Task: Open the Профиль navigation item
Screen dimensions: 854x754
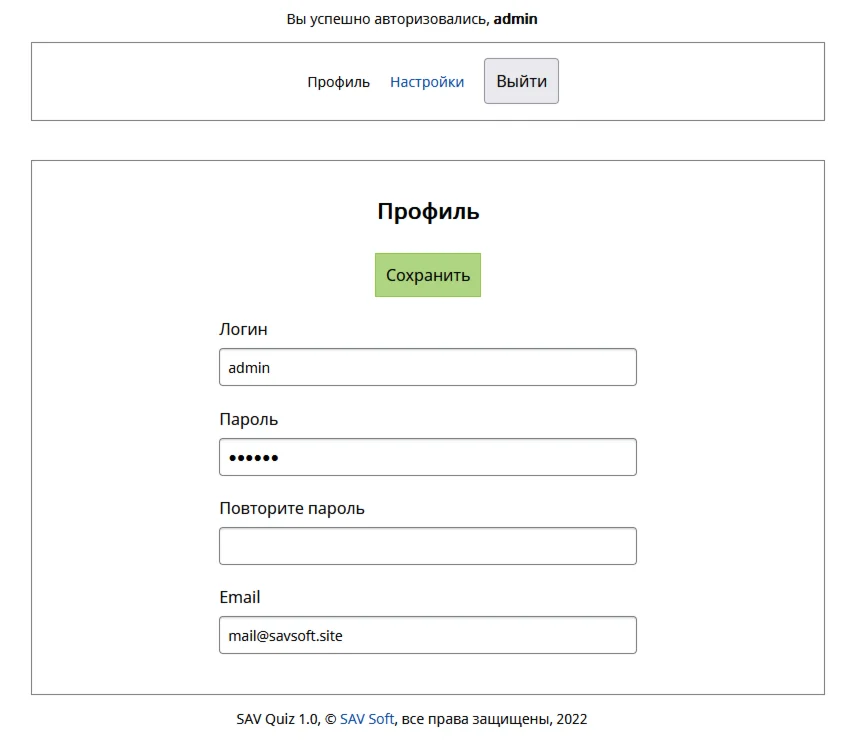Action: [338, 82]
